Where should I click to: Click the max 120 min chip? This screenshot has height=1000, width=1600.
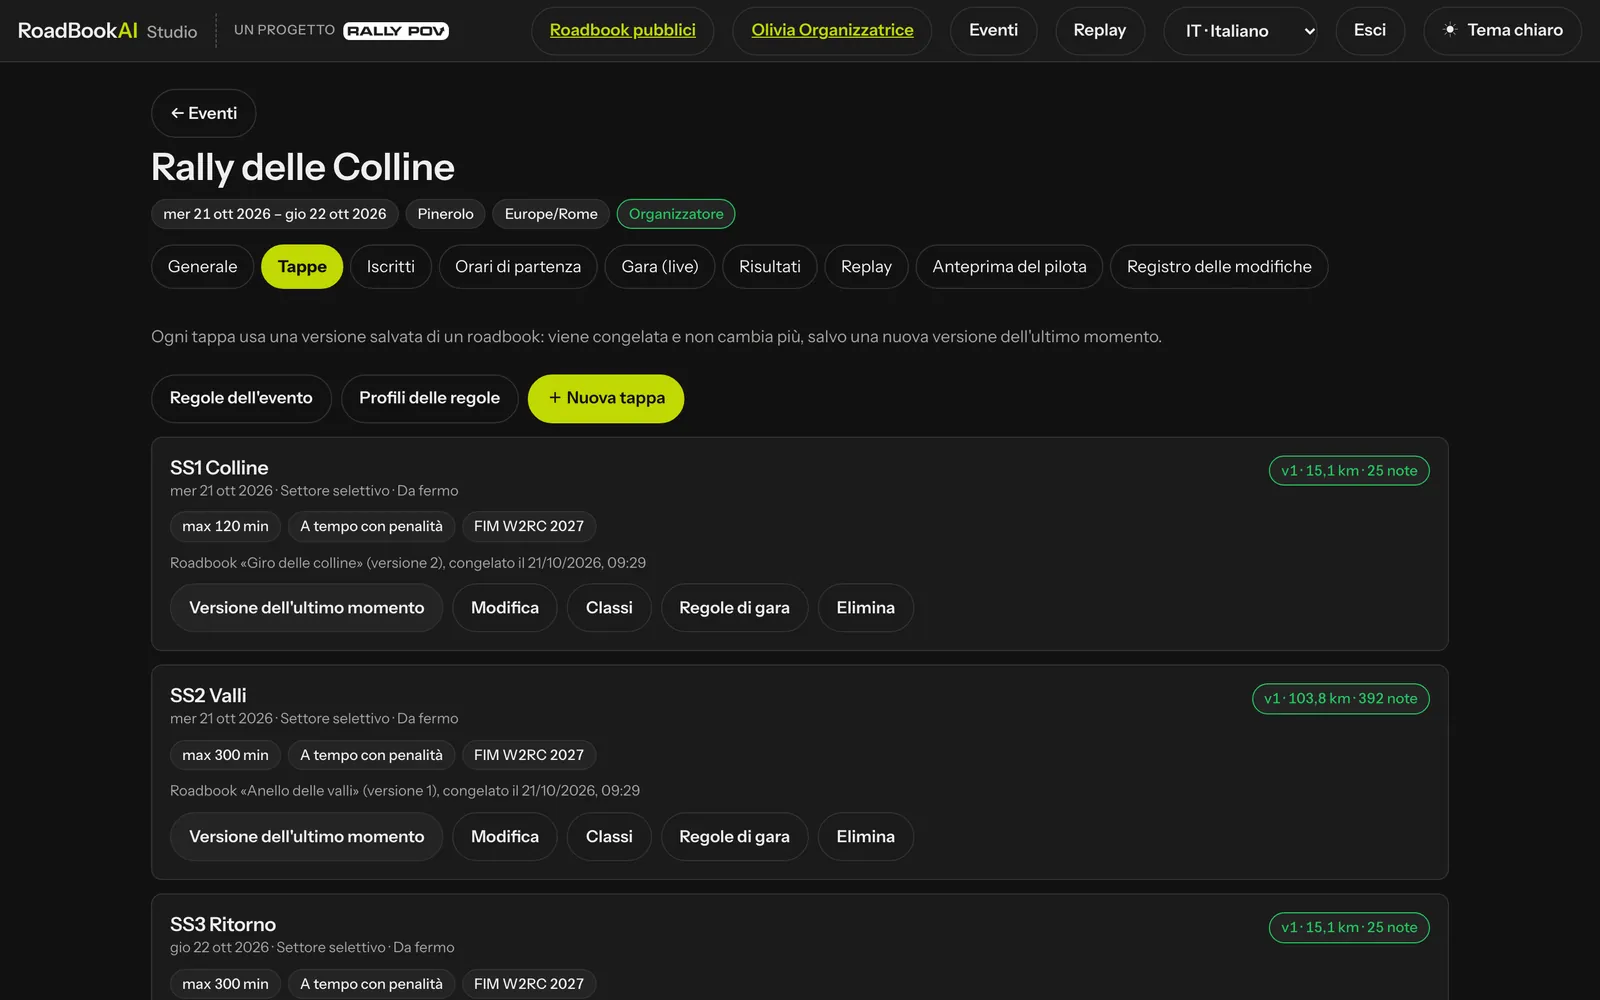[225, 527]
